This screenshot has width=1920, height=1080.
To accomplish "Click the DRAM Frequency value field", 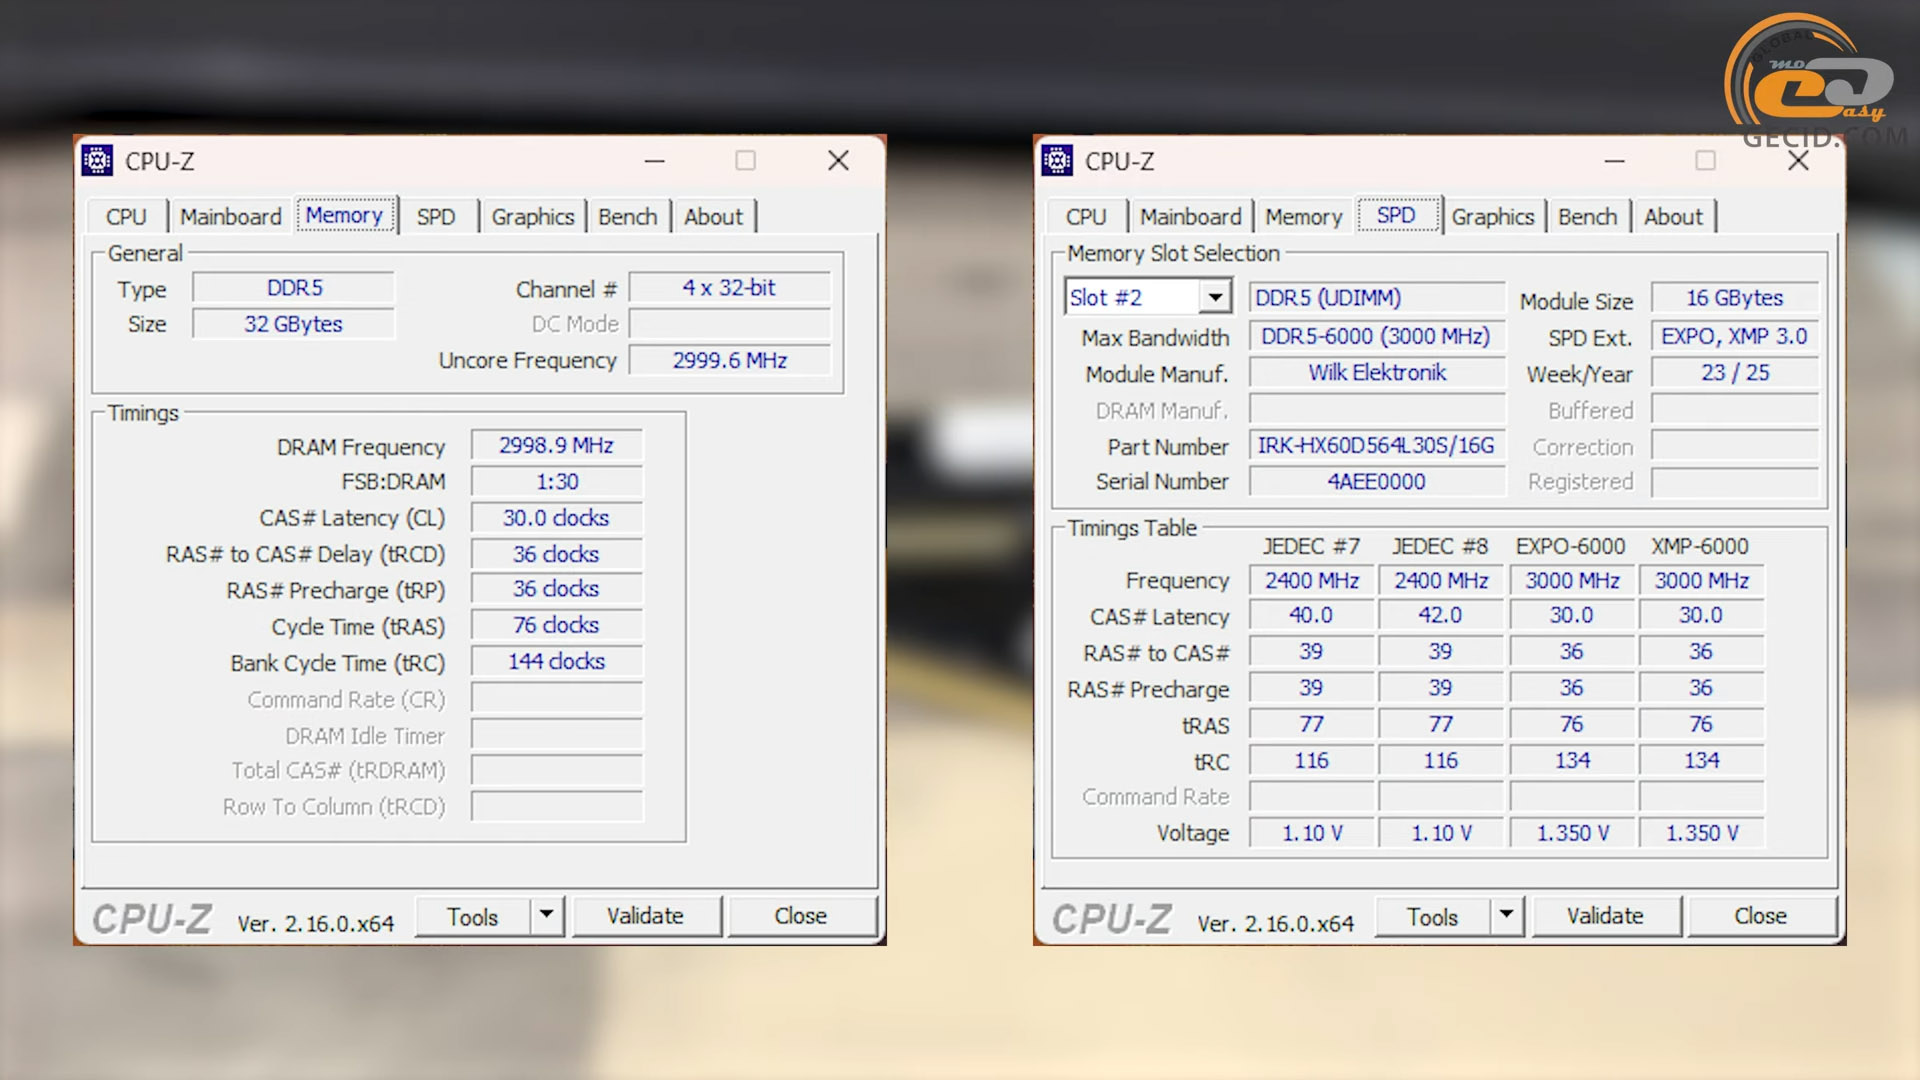I will point(557,446).
